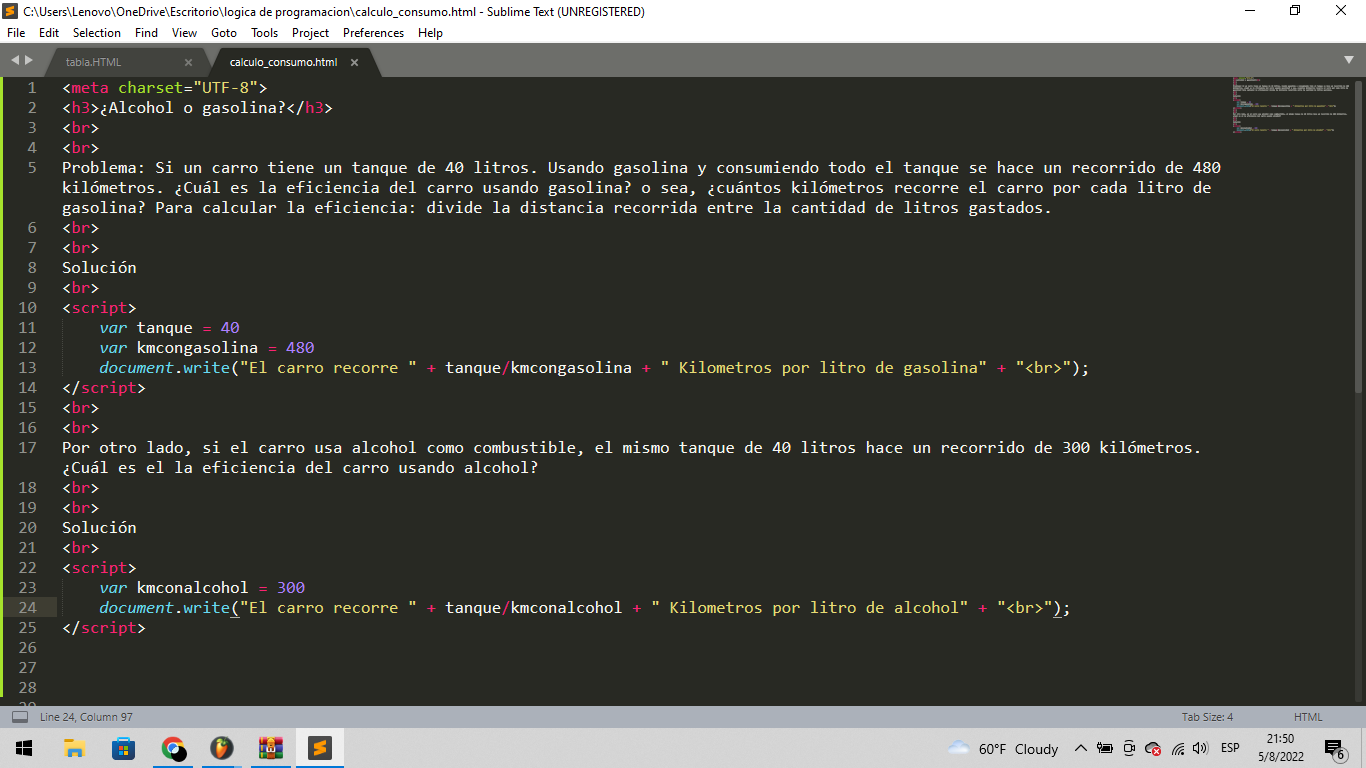Click the tray icon with the red X badge
The width and height of the screenshot is (1366, 768).
(1153, 748)
